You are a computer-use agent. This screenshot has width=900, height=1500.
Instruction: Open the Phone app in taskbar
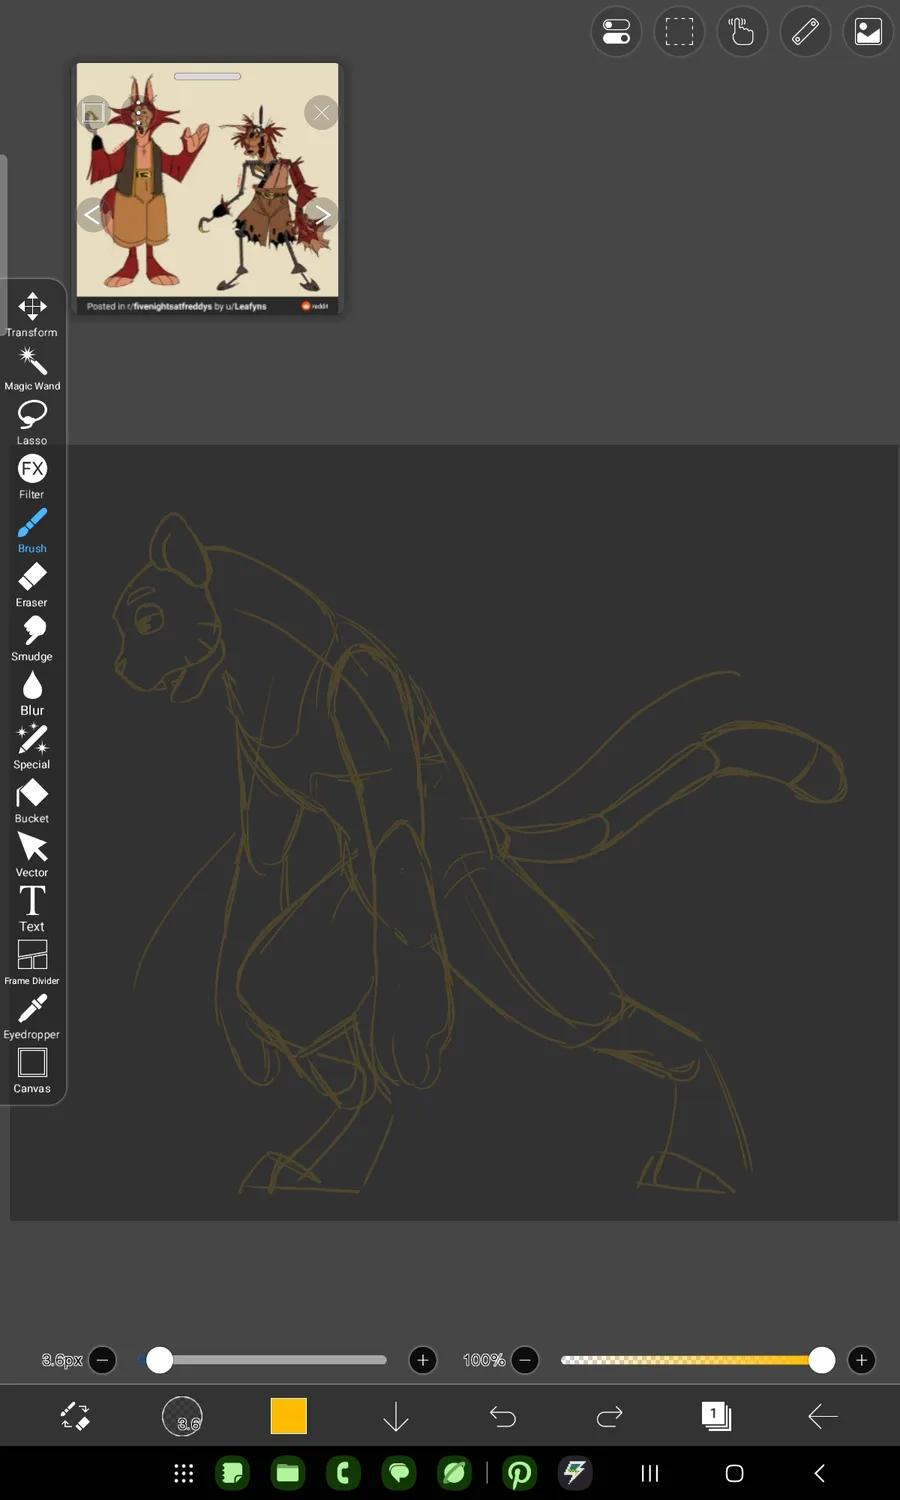(x=344, y=1473)
